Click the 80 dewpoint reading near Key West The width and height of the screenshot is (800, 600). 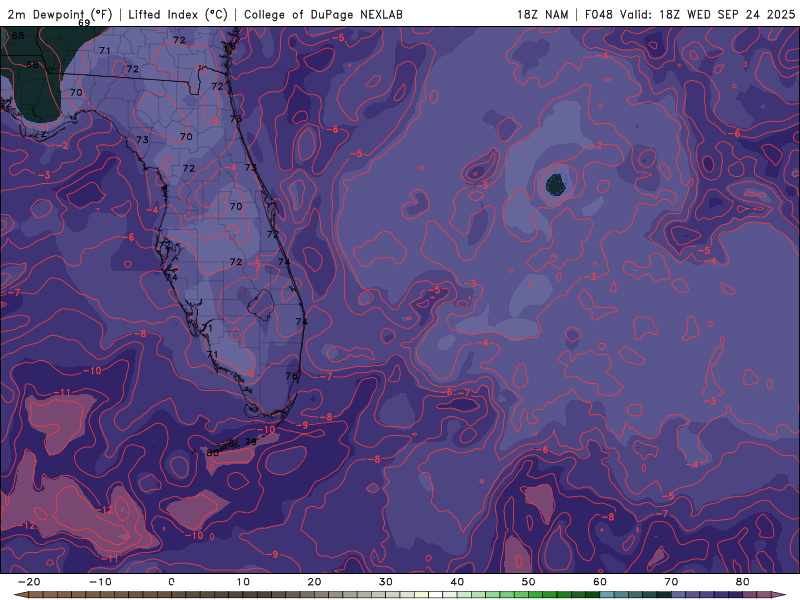pyautogui.click(x=213, y=453)
